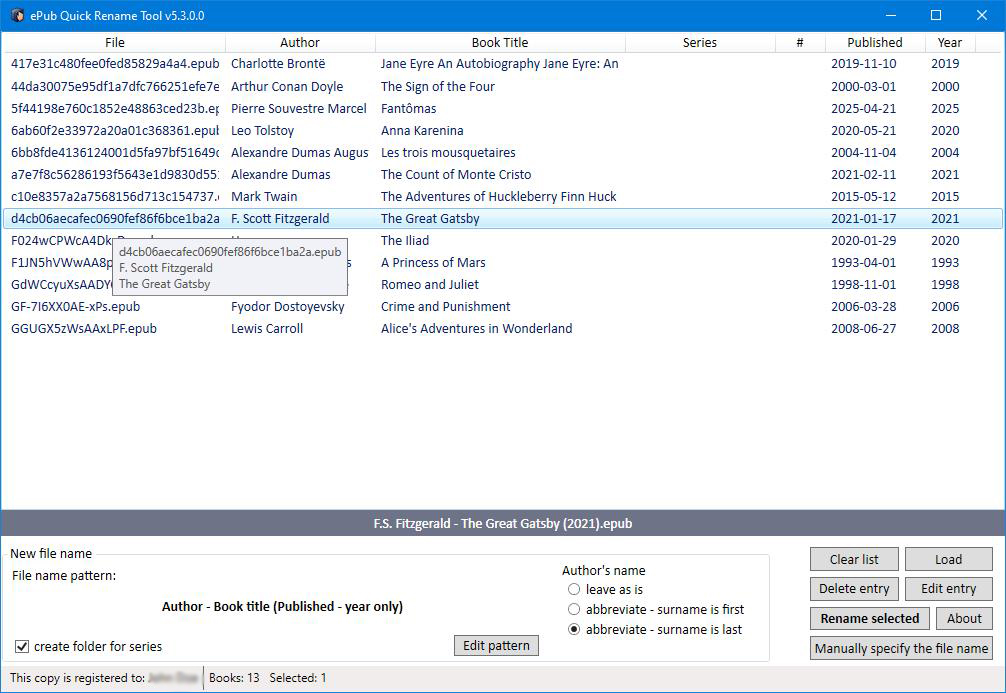This screenshot has width=1006, height=693.
Task: Sort list by Author column header
Action: click(300, 42)
